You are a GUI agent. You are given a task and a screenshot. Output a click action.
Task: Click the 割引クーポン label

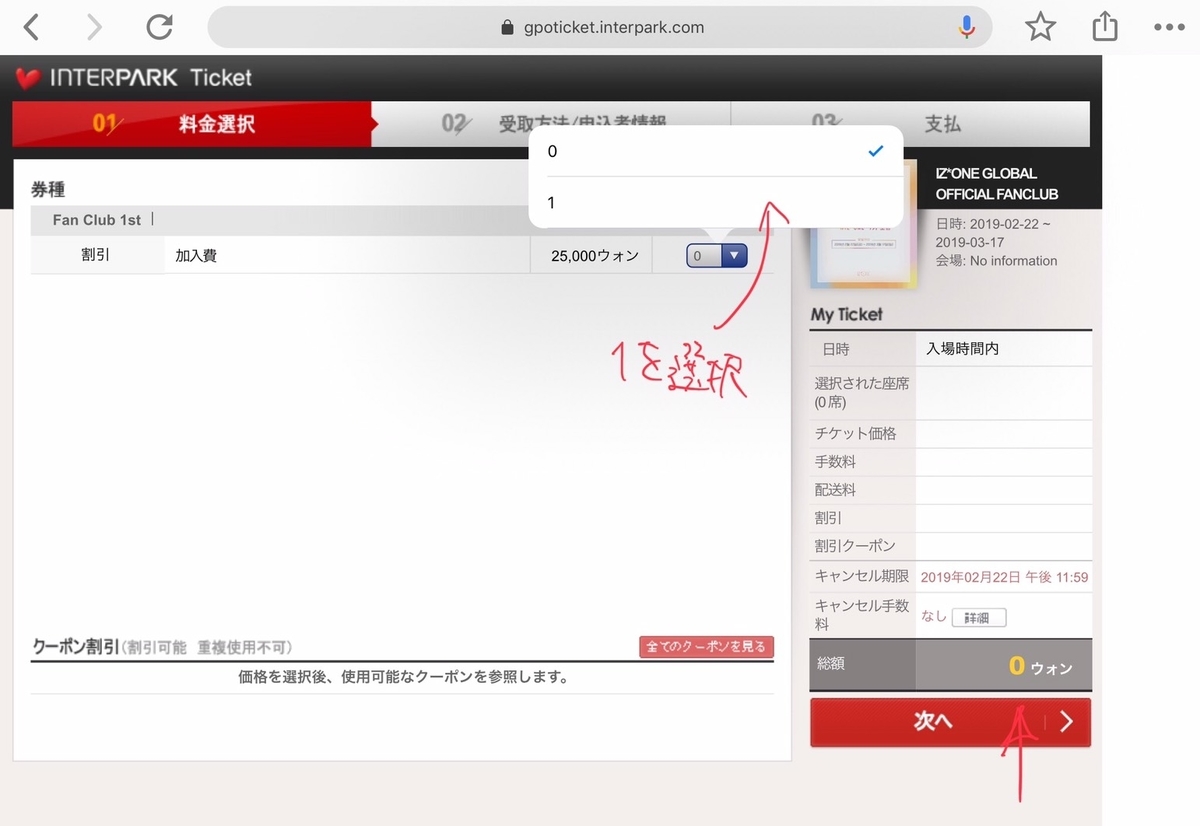coord(855,546)
